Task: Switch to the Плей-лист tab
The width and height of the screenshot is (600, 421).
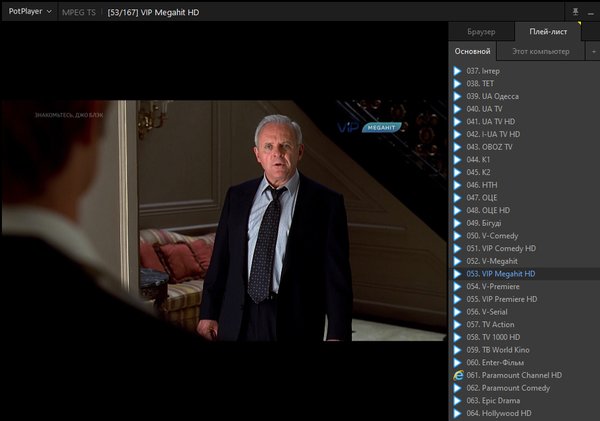Action: tap(548, 32)
